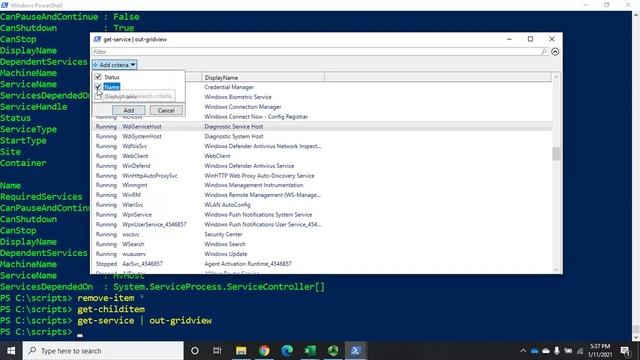Collapse the criteria panel with the round chevron
Viewport: 640px width, 360px height.
click(x=555, y=52)
